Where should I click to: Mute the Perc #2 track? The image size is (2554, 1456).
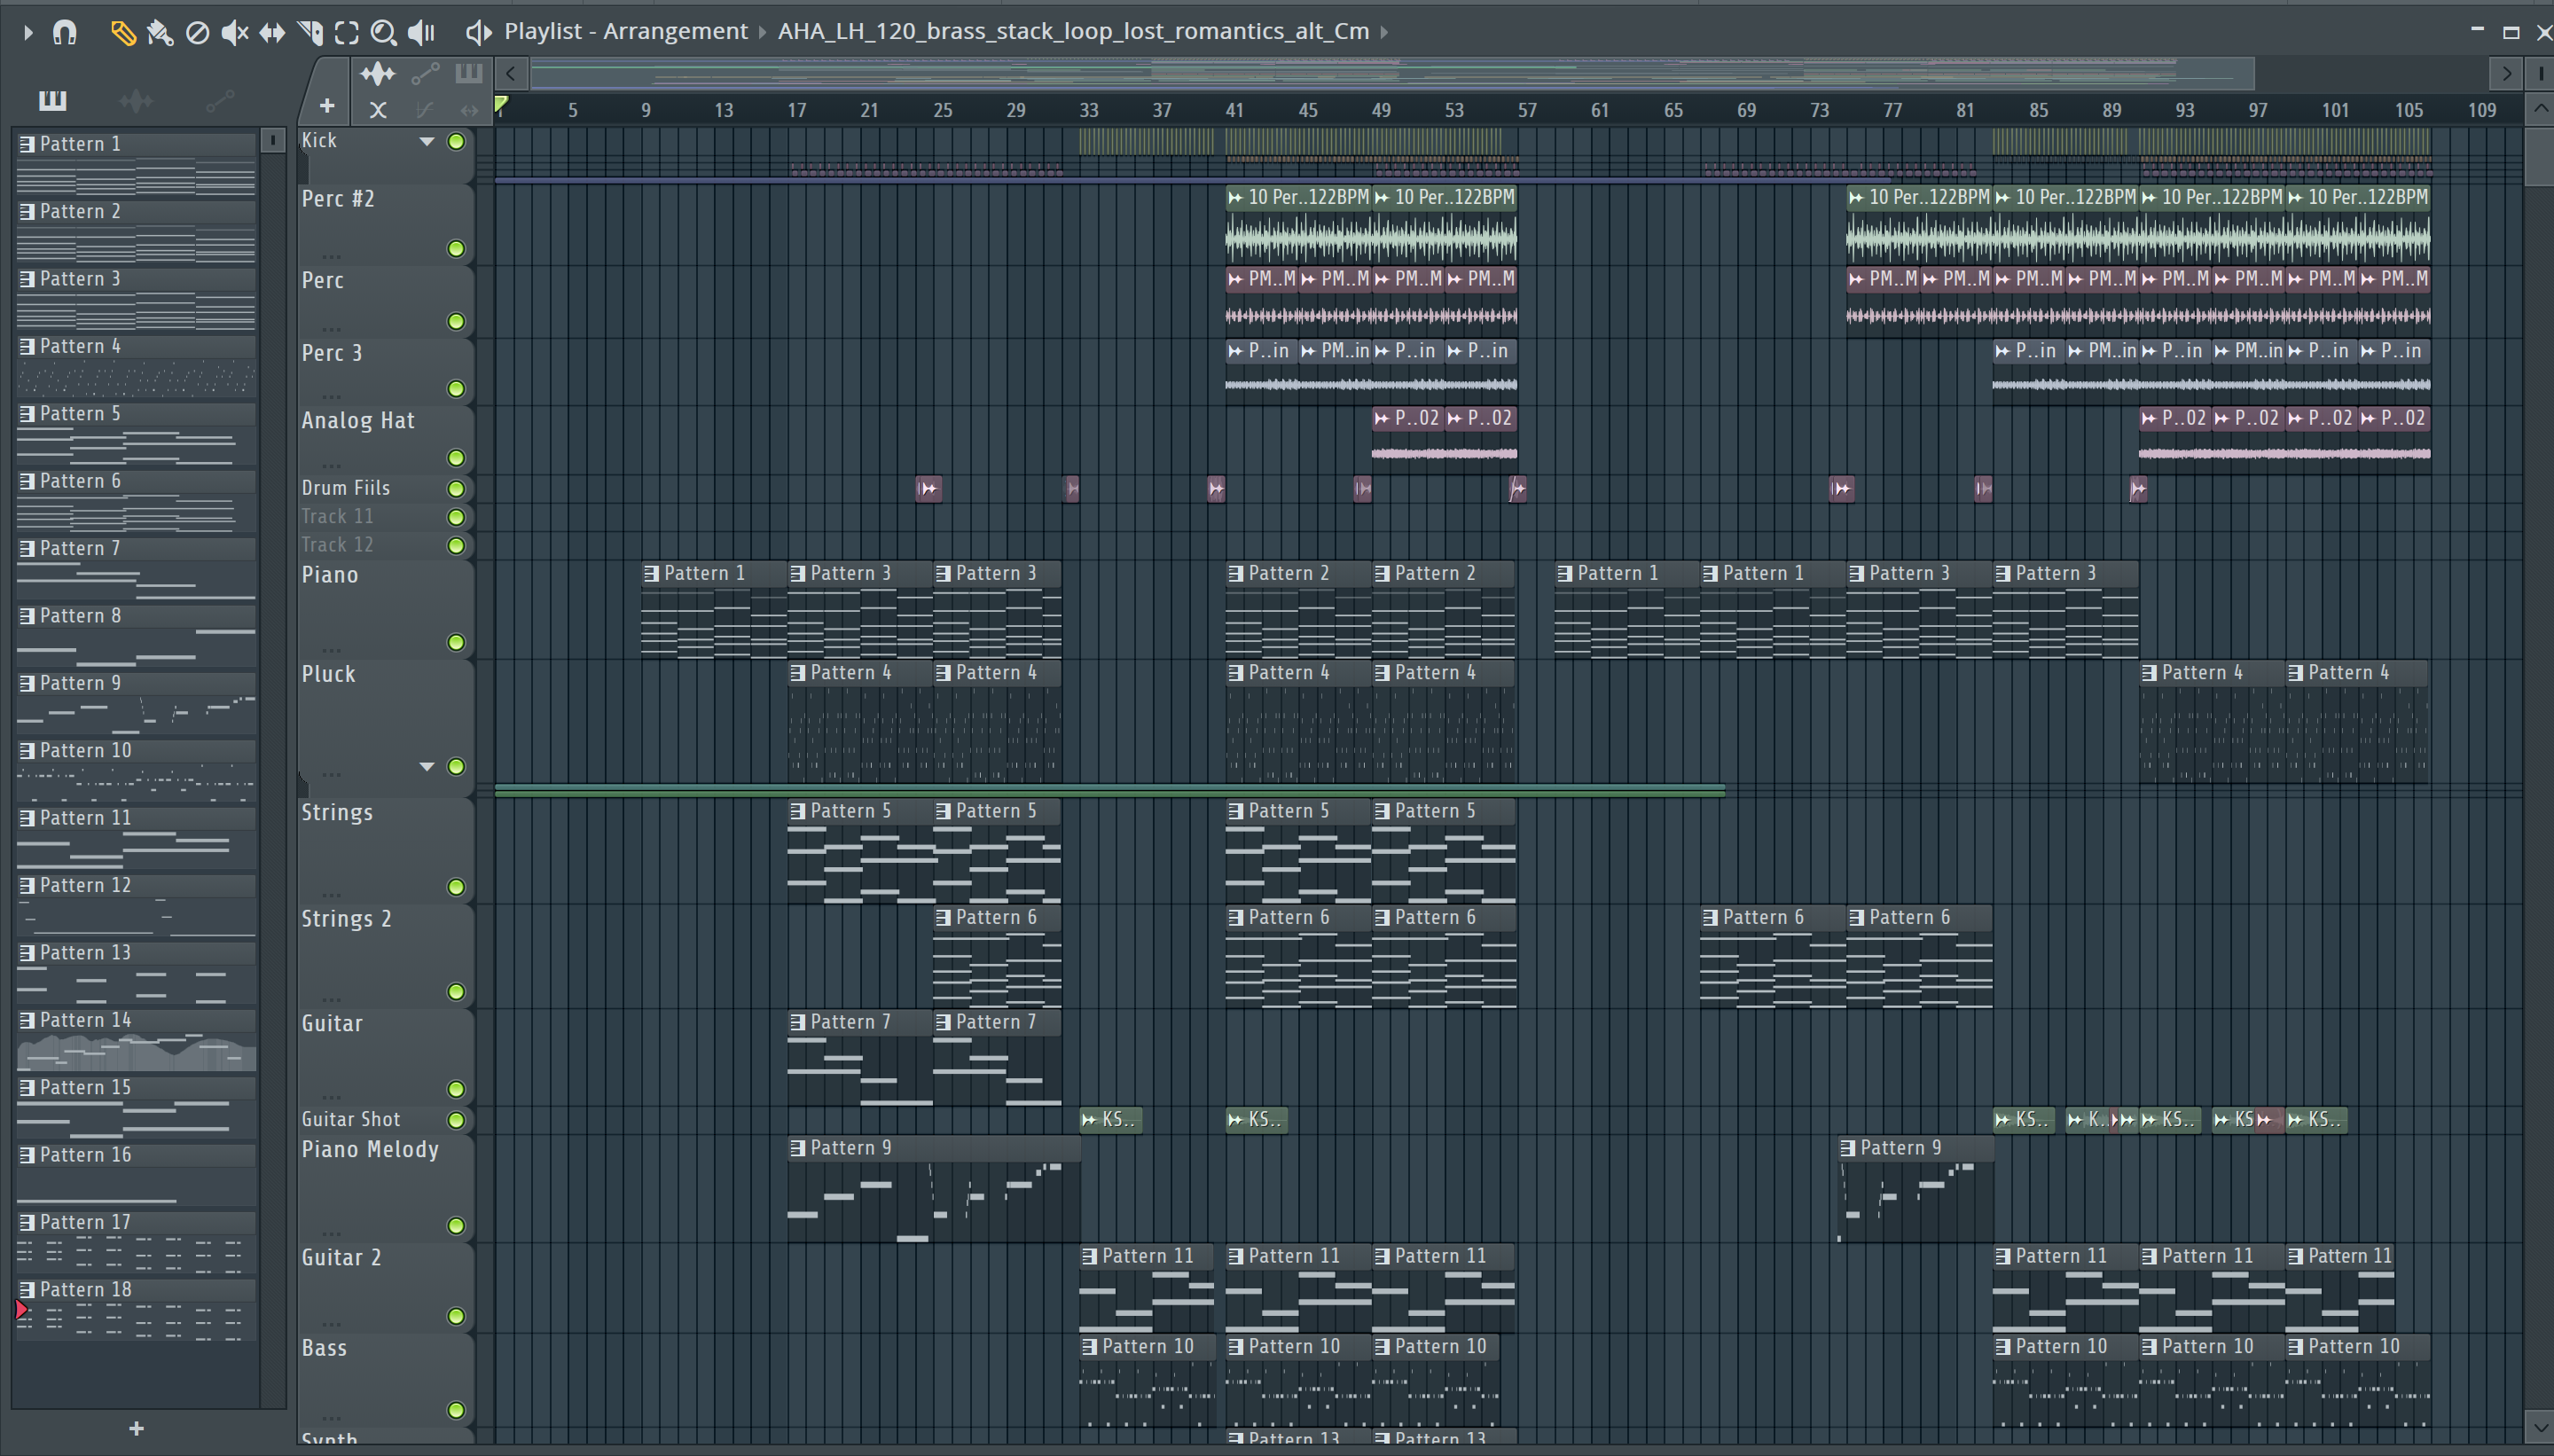pos(456,248)
